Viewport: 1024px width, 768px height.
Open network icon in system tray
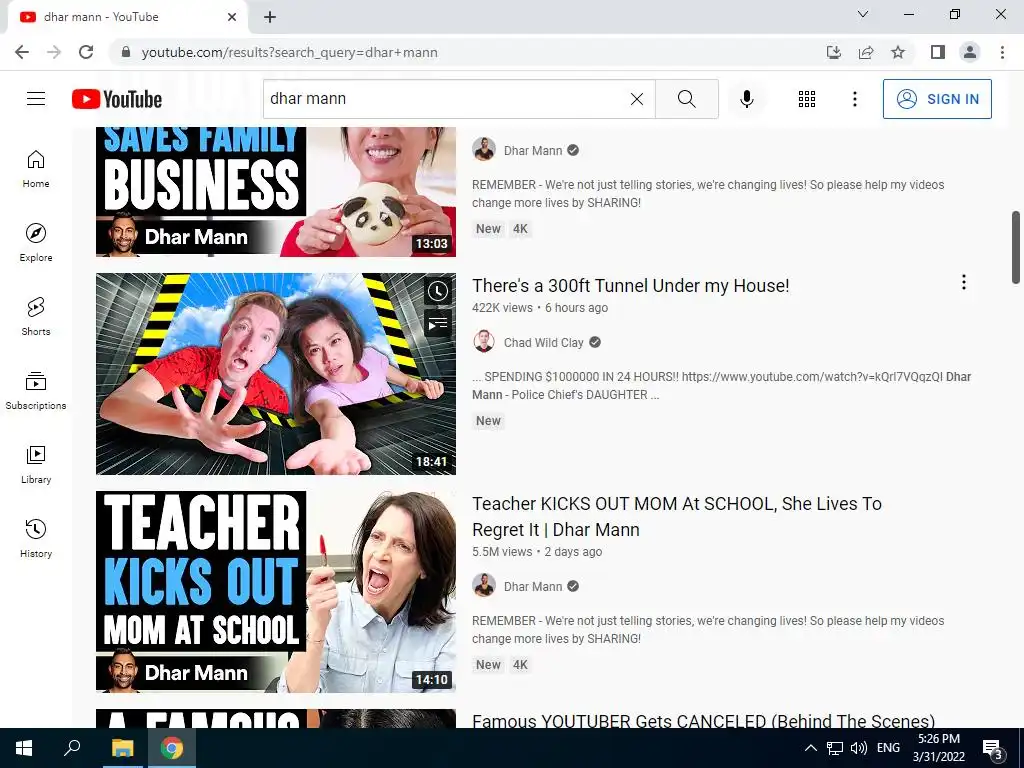835,748
